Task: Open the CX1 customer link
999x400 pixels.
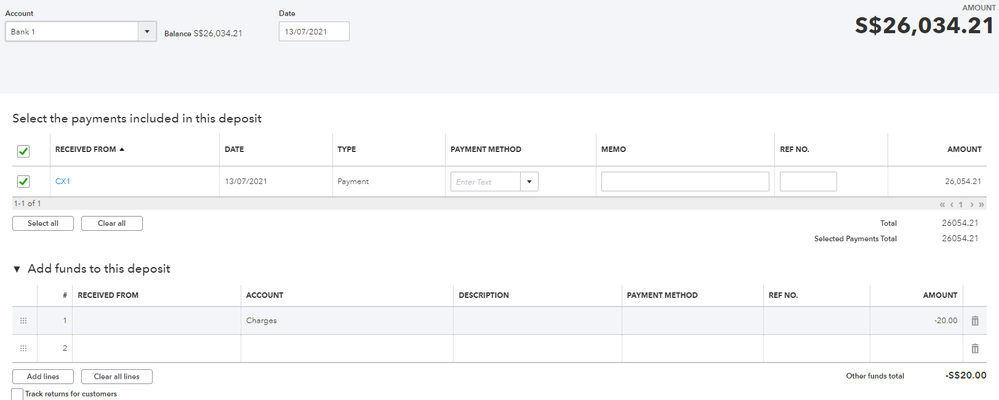Action: click(x=63, y=182)
